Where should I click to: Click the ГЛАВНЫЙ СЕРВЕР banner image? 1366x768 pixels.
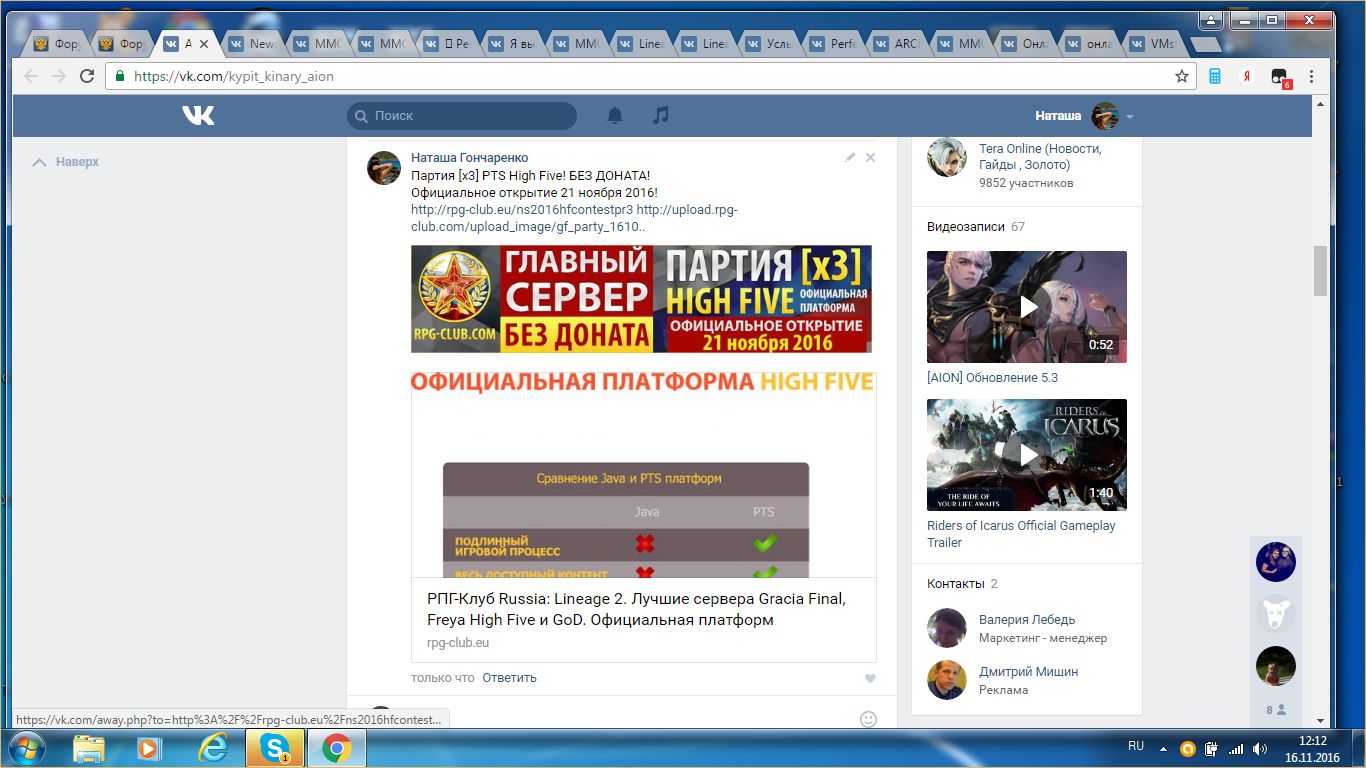(641, 299)
